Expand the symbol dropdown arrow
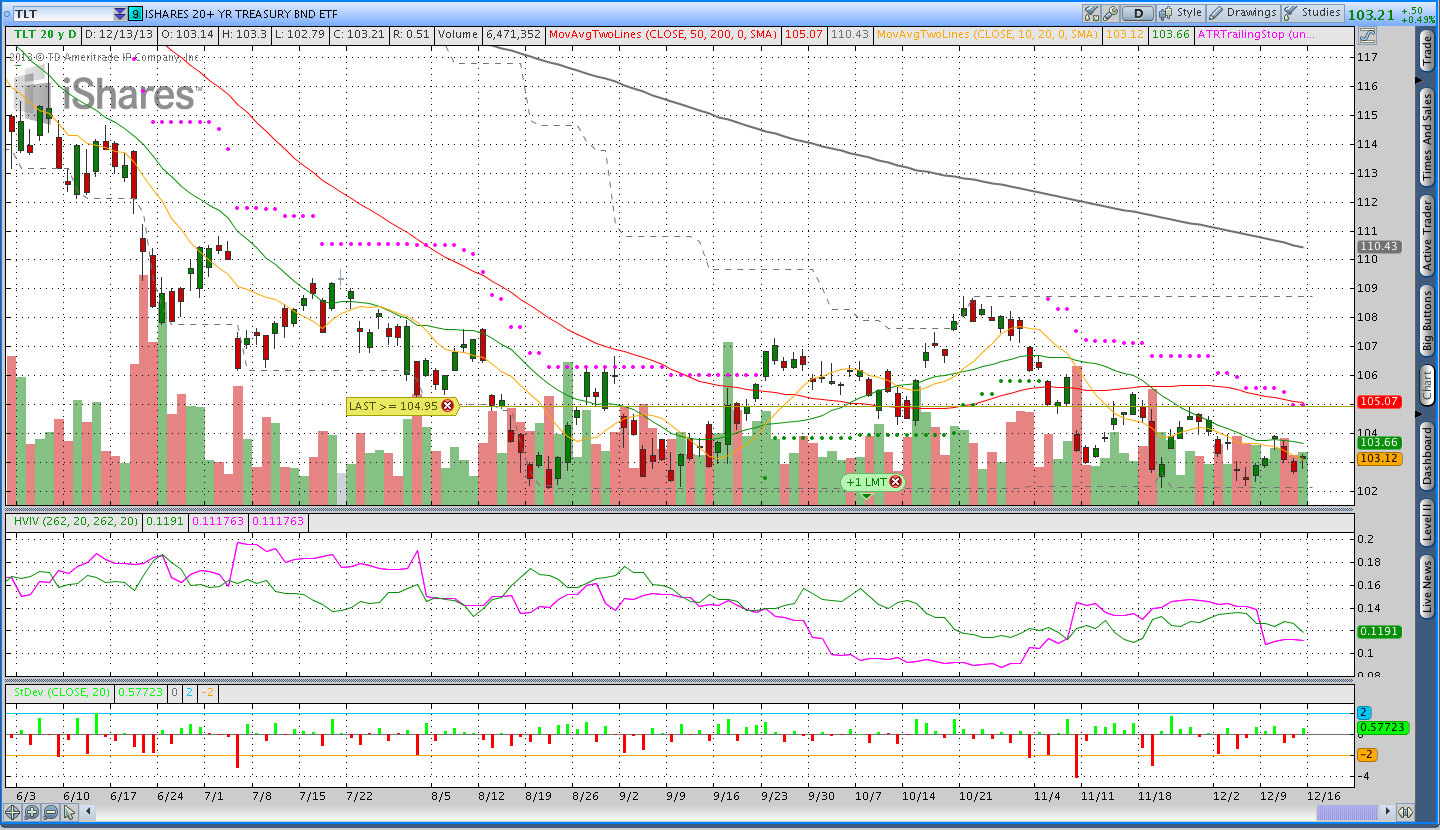This screenshot has height=830, width=1440. (x=120, y=14)
